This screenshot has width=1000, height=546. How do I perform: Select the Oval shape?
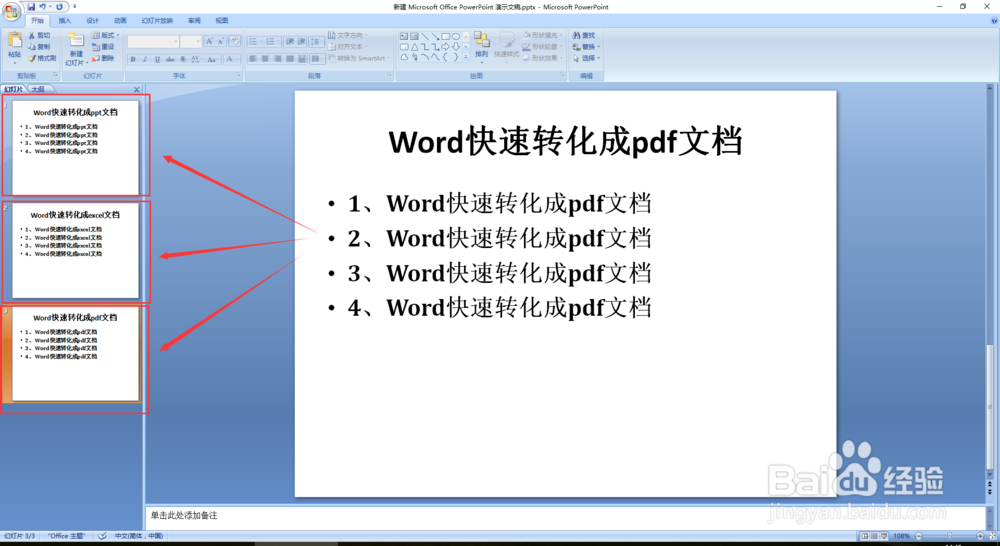456,36
